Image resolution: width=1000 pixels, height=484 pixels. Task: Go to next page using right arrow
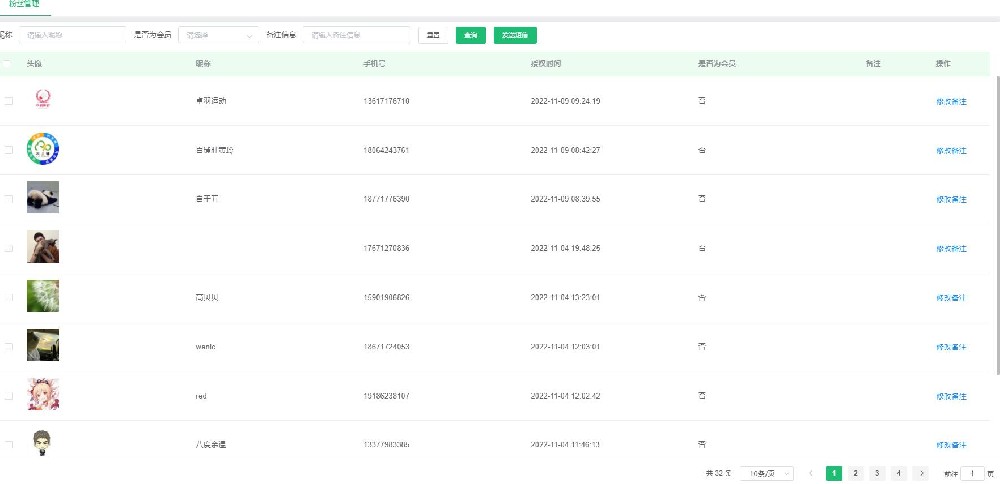(x=921, y=473)
